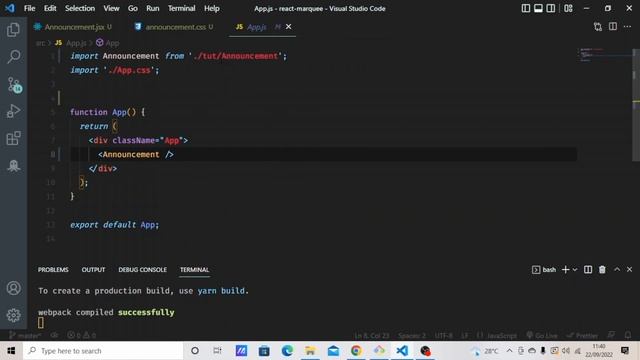
Task: Switch to OUTPUT panel tab
Action: [x=93, y=270]
